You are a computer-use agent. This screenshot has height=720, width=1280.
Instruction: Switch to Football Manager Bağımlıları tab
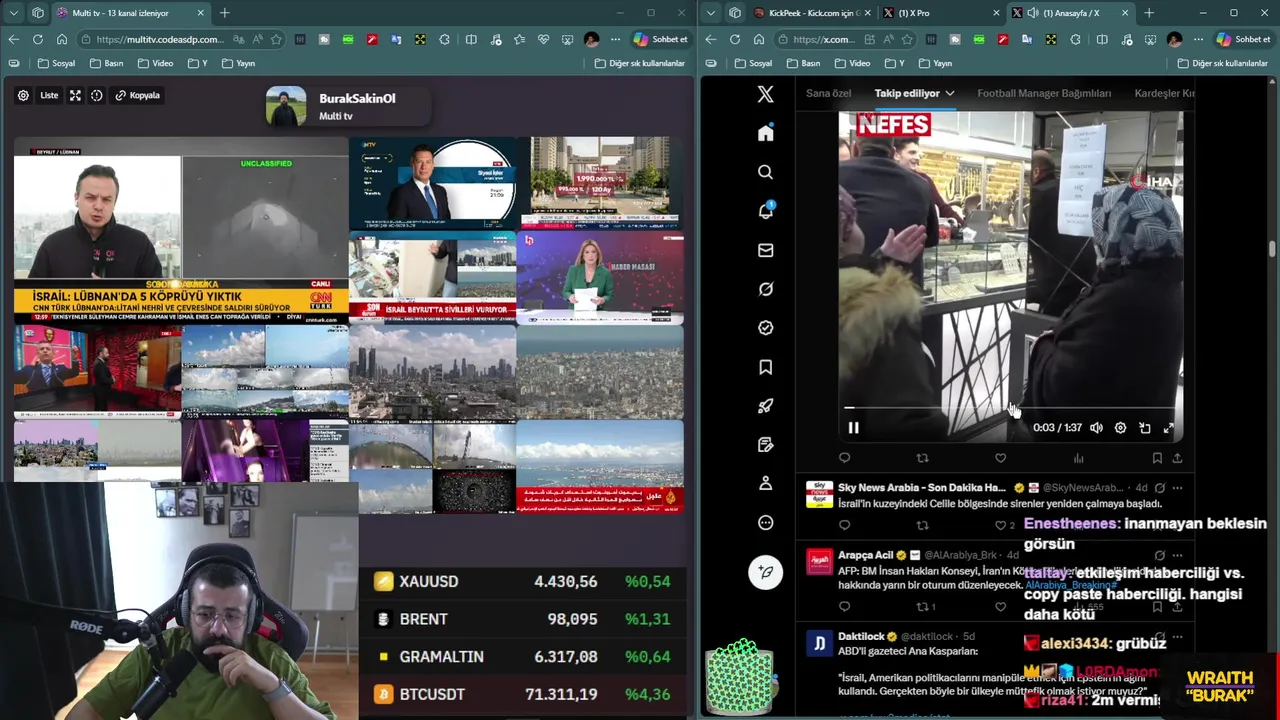tap(1044, 93)
